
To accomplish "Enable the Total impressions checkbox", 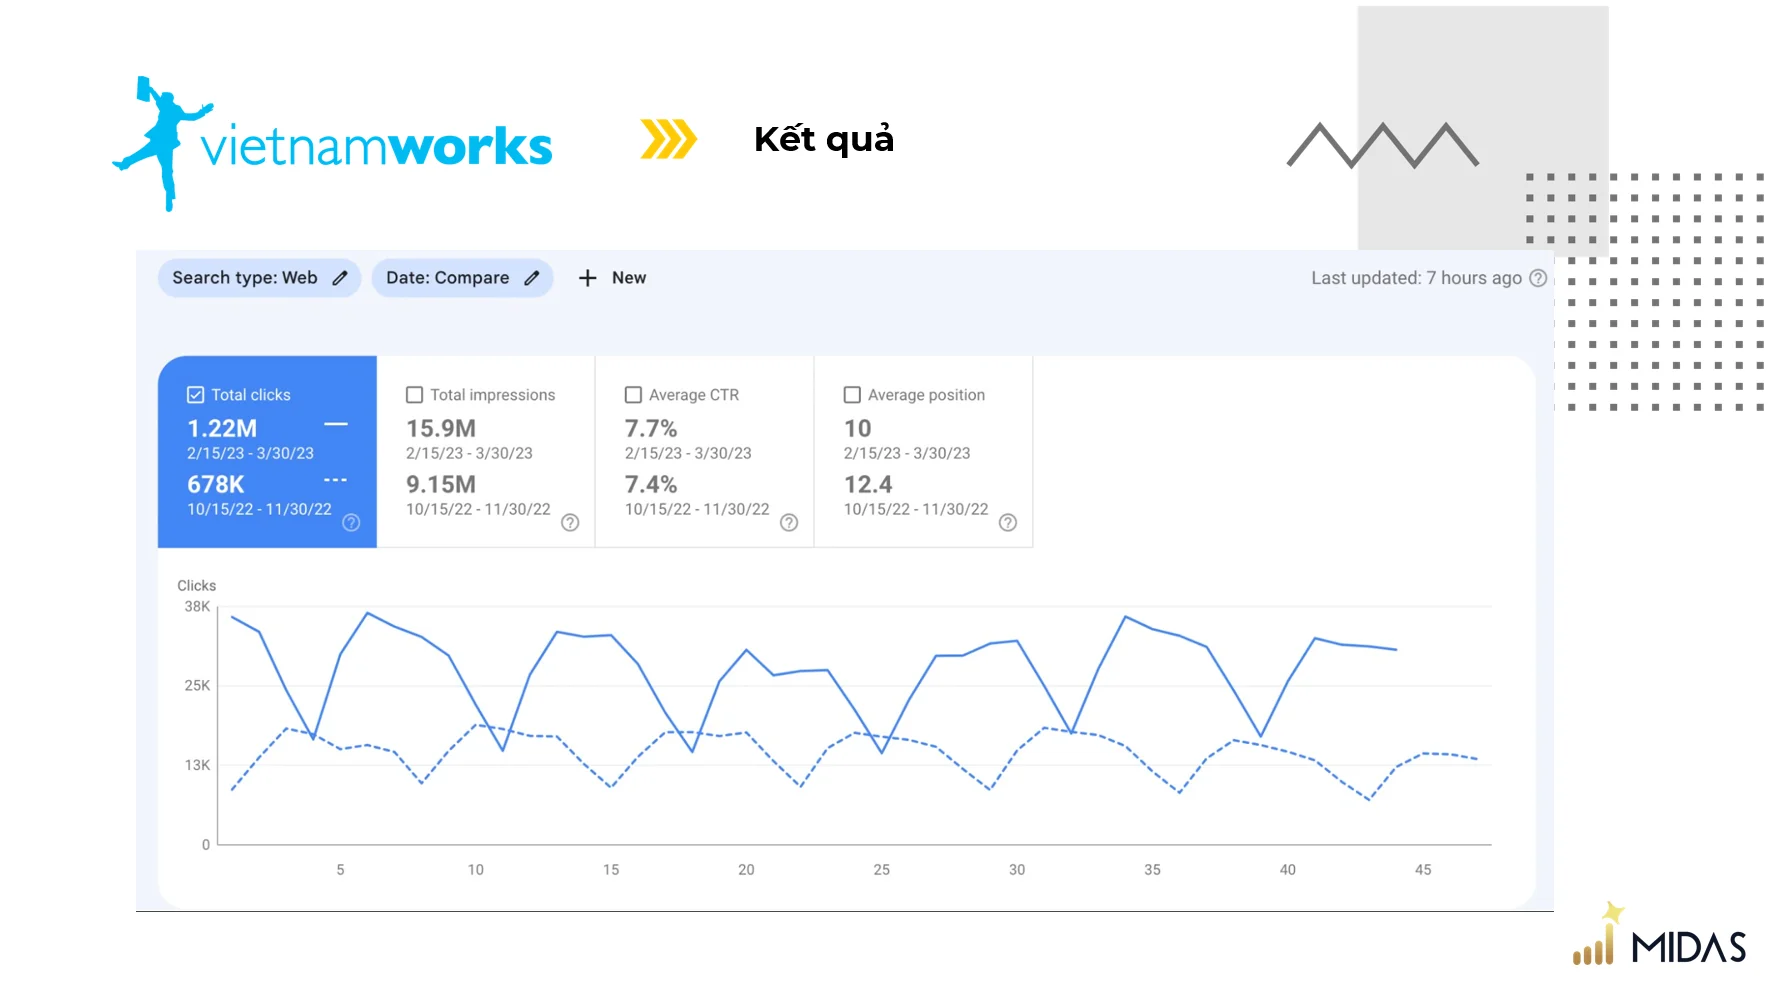I will pos(415,395).
